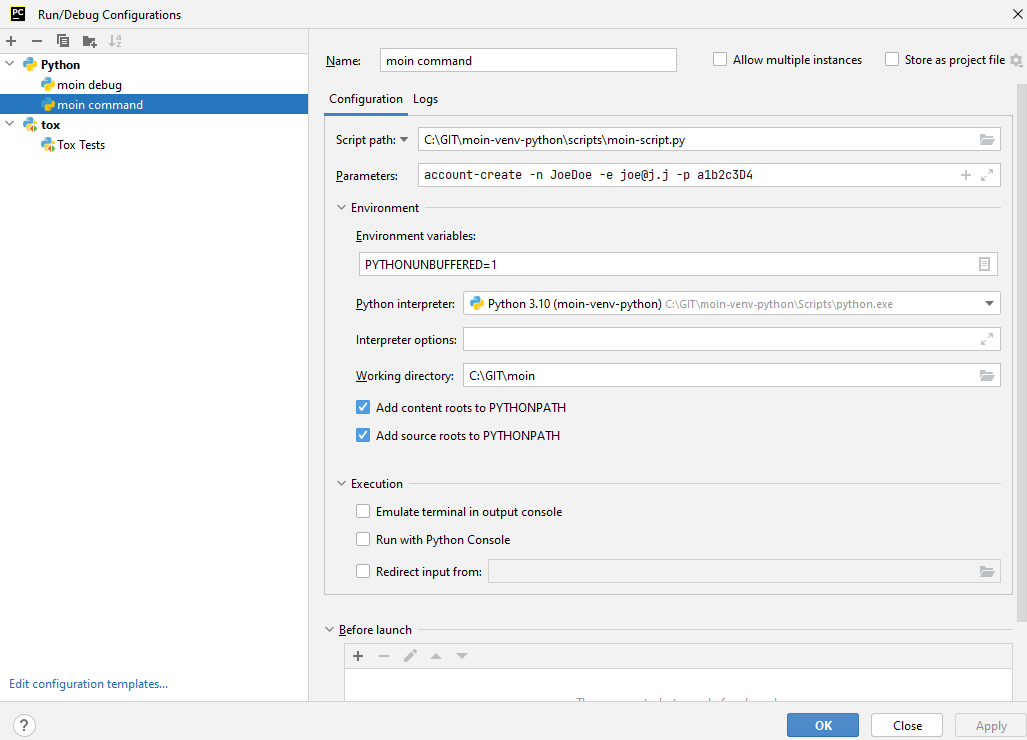Open the Python interpreter dropdown

point(988,304)
